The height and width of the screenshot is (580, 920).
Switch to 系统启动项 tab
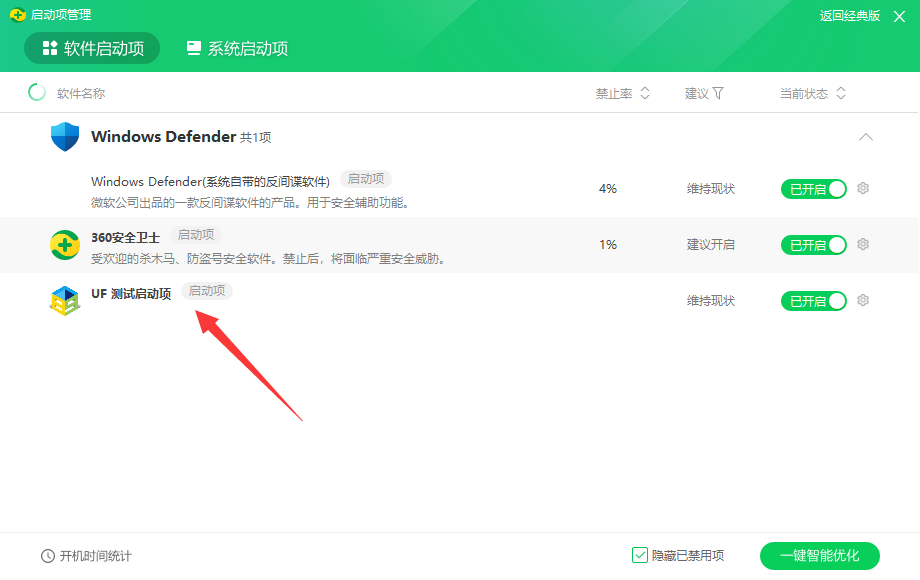237,48
